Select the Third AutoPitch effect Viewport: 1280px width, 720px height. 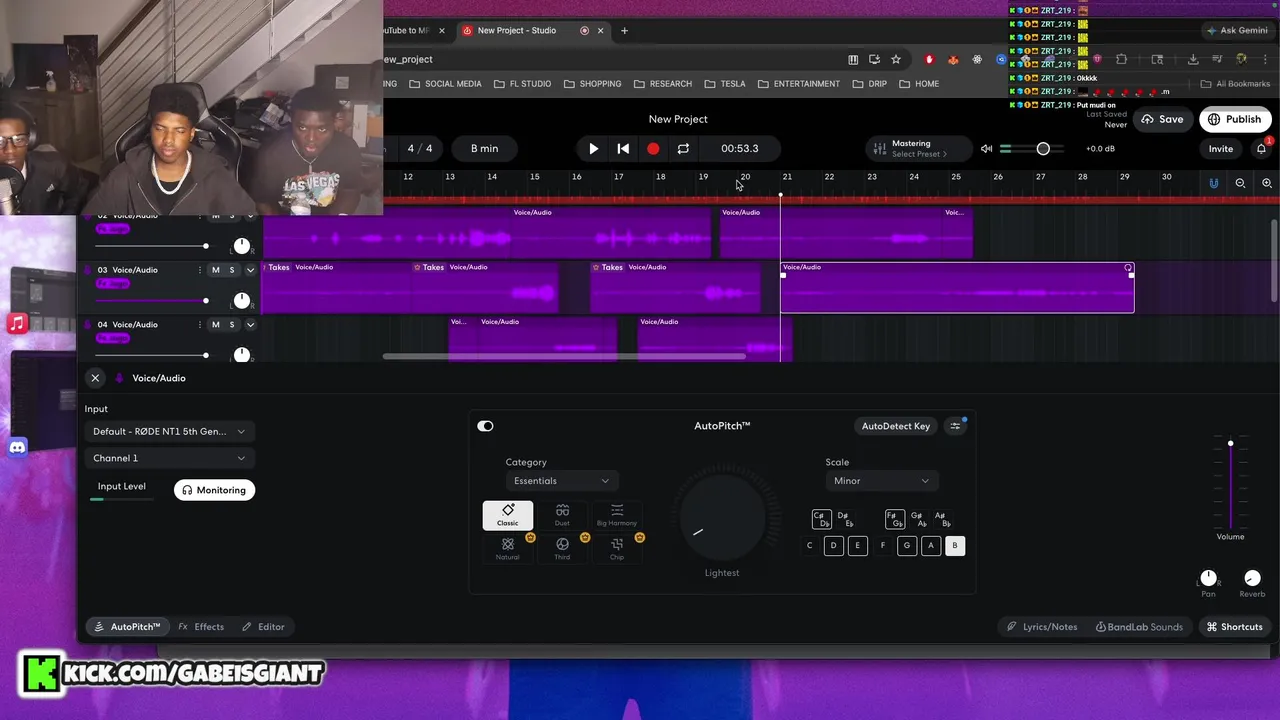click(562, 548)
